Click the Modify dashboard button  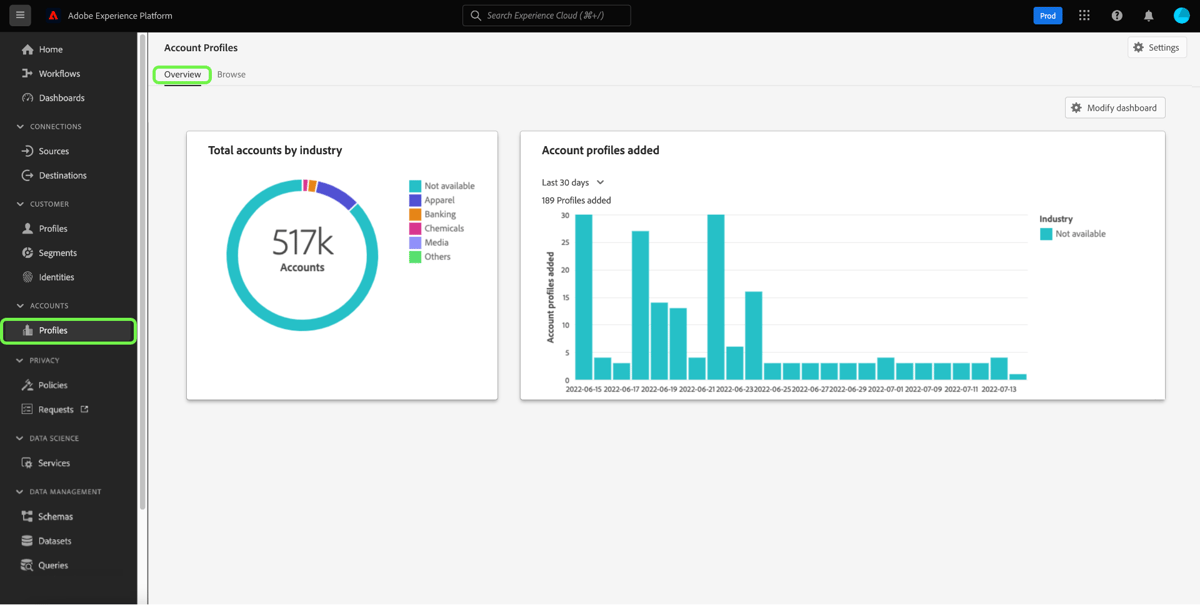tap(1114, 107)
